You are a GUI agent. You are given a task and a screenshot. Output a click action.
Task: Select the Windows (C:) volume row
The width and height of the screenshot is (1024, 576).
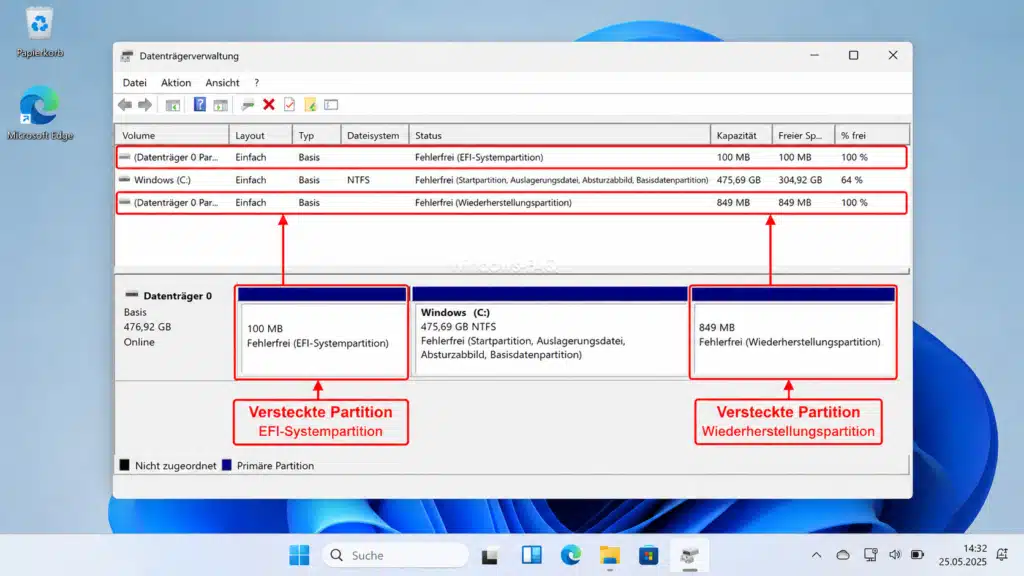(x=511, y=180)
